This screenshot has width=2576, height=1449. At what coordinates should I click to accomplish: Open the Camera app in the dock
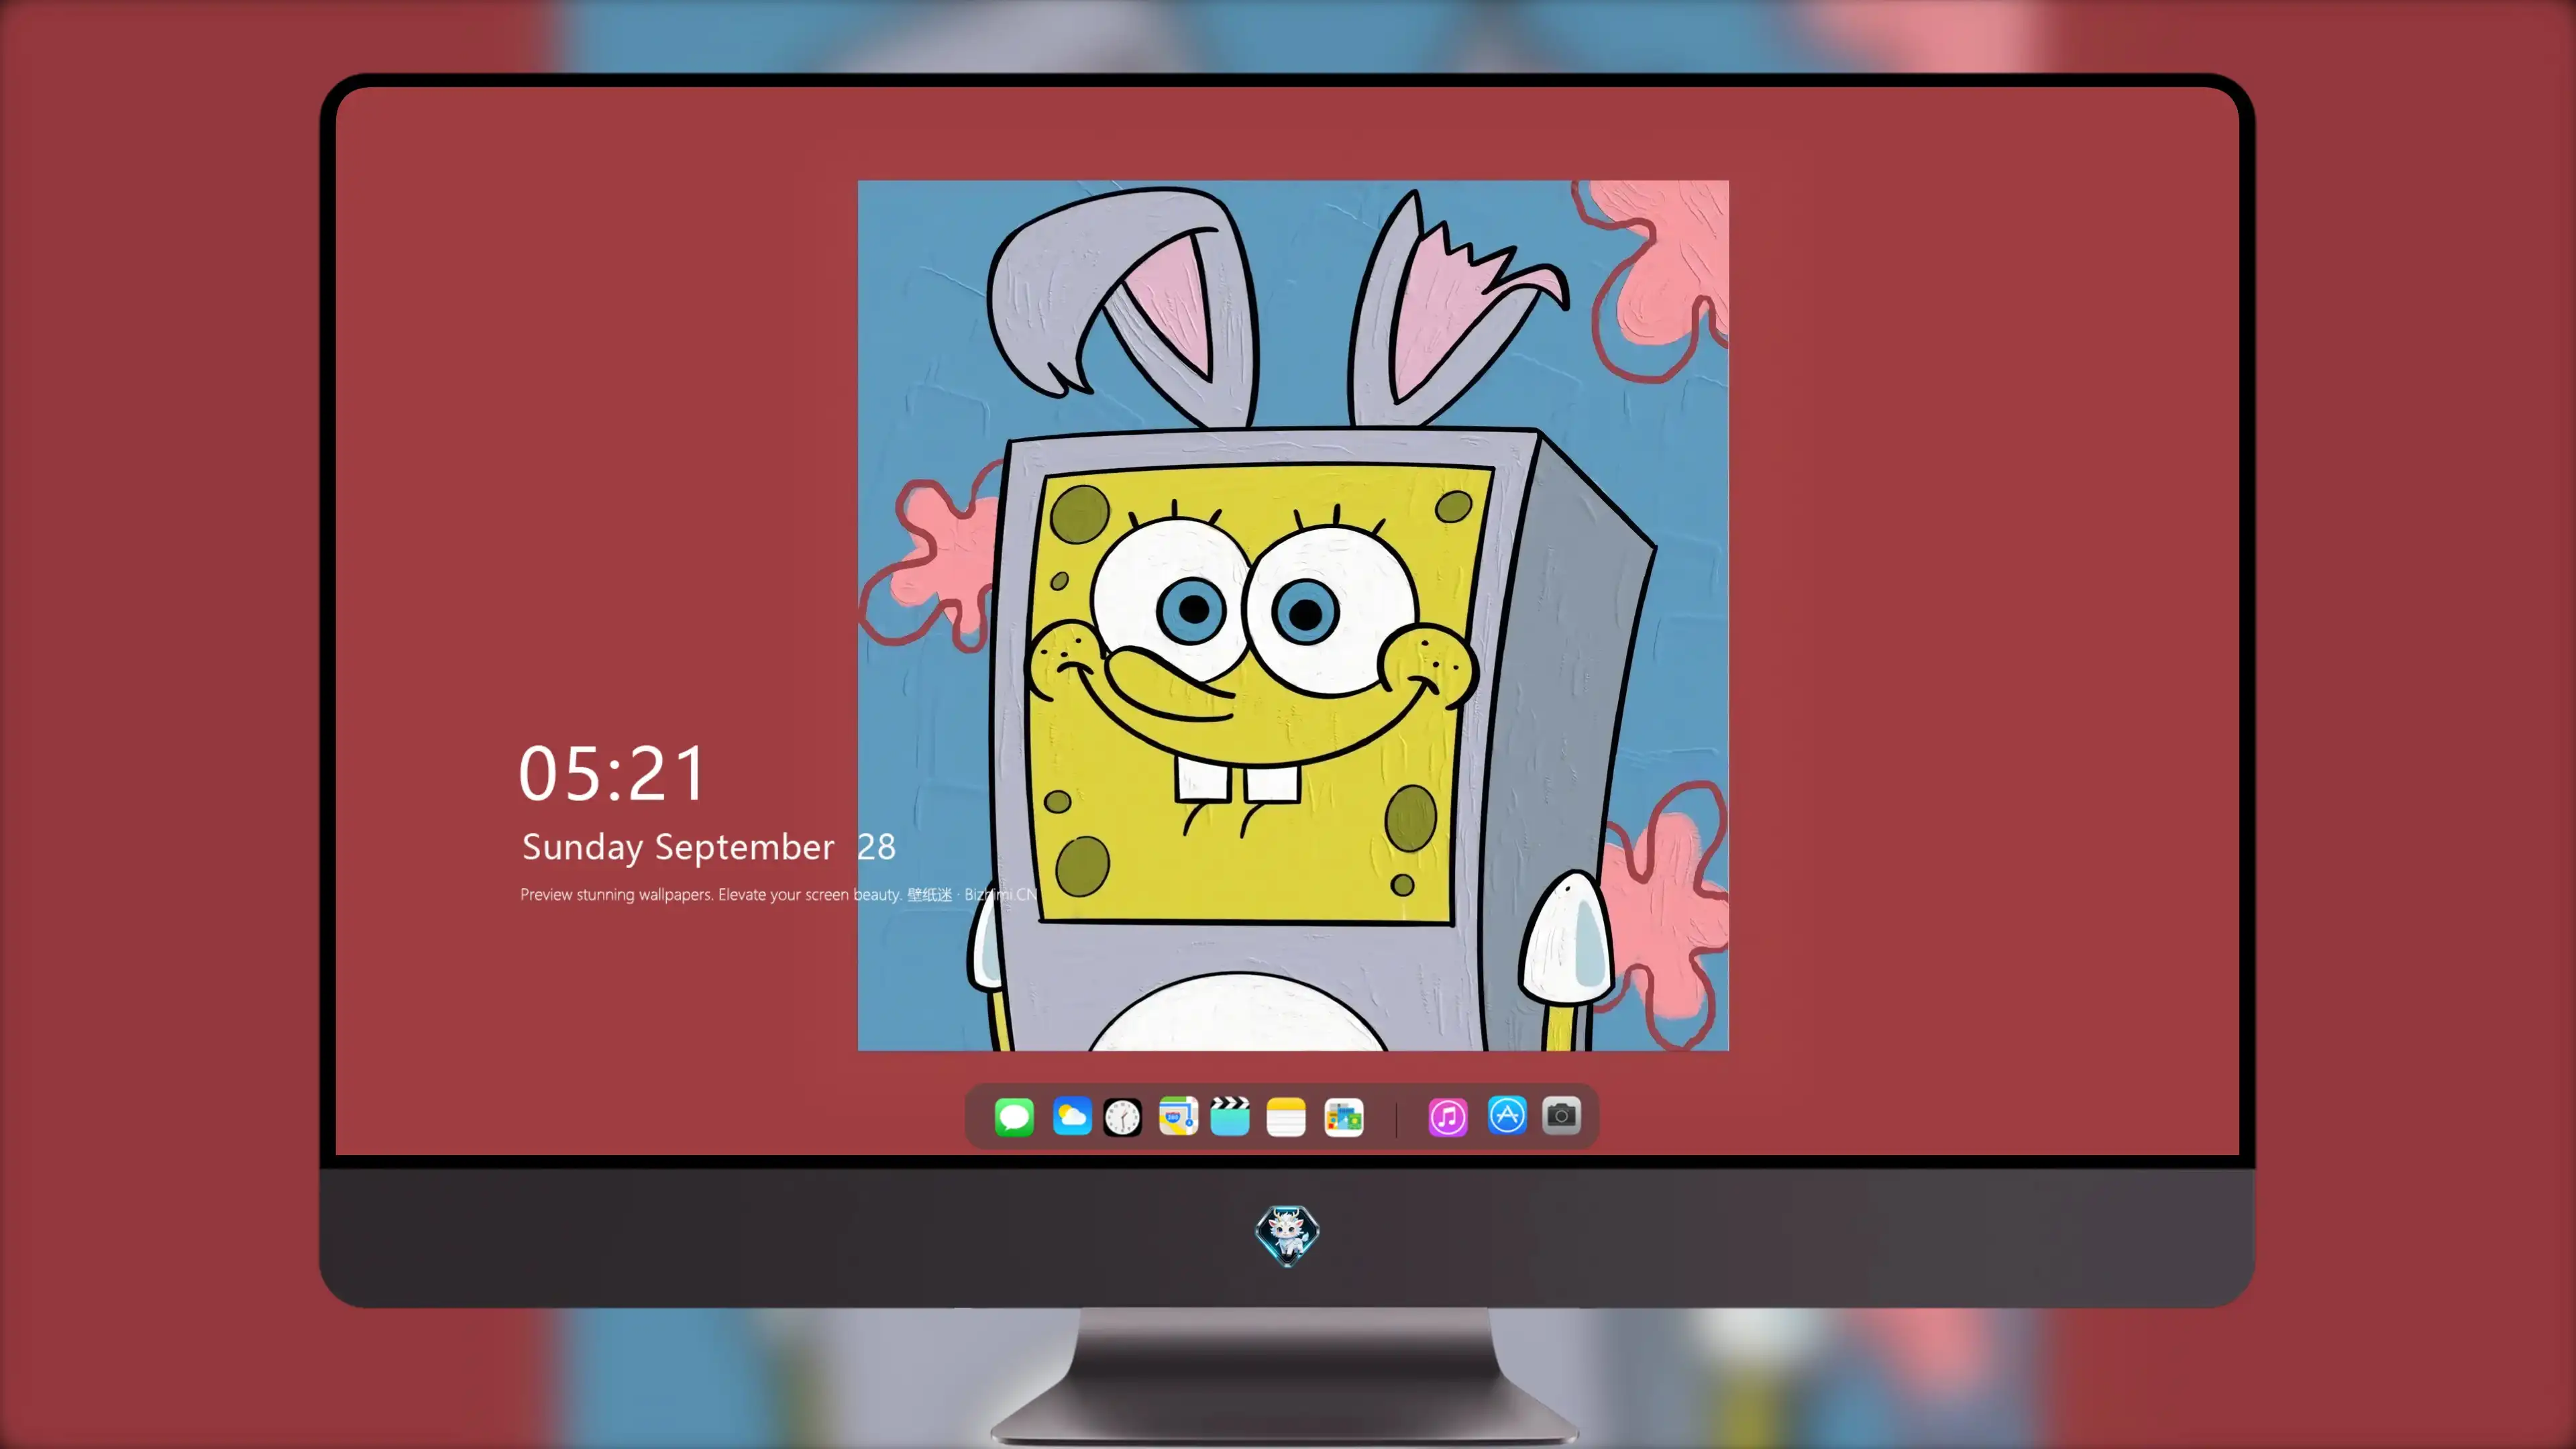click(1561, 1115)
